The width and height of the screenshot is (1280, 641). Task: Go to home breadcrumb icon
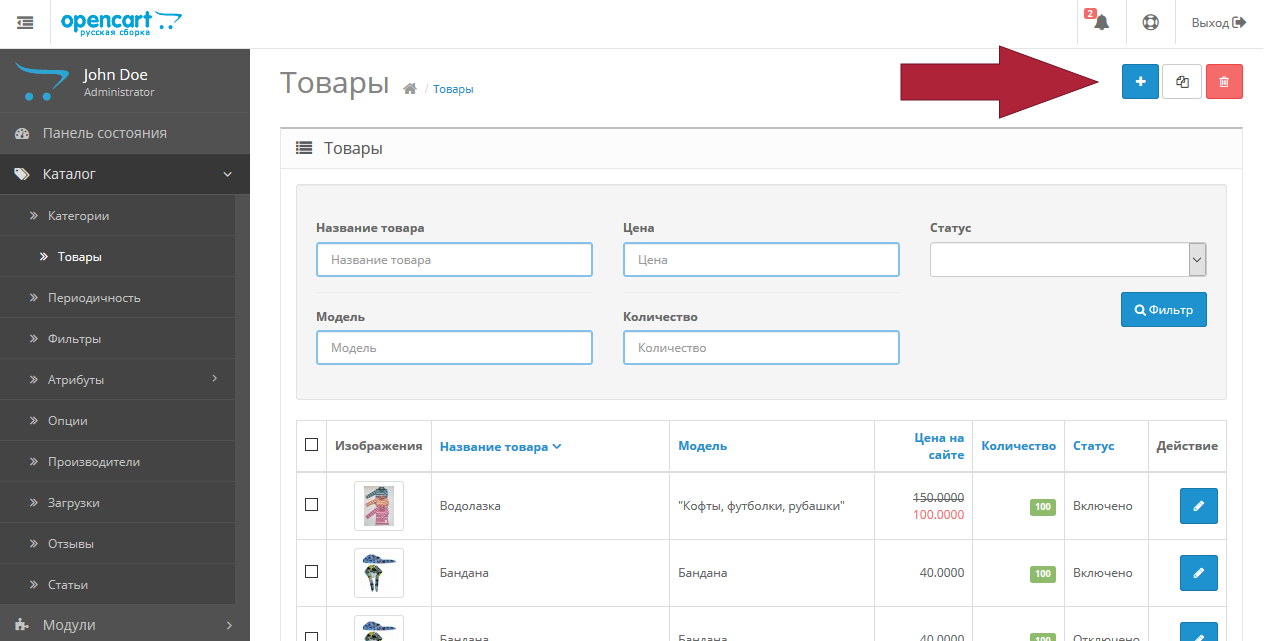point(409,89)
